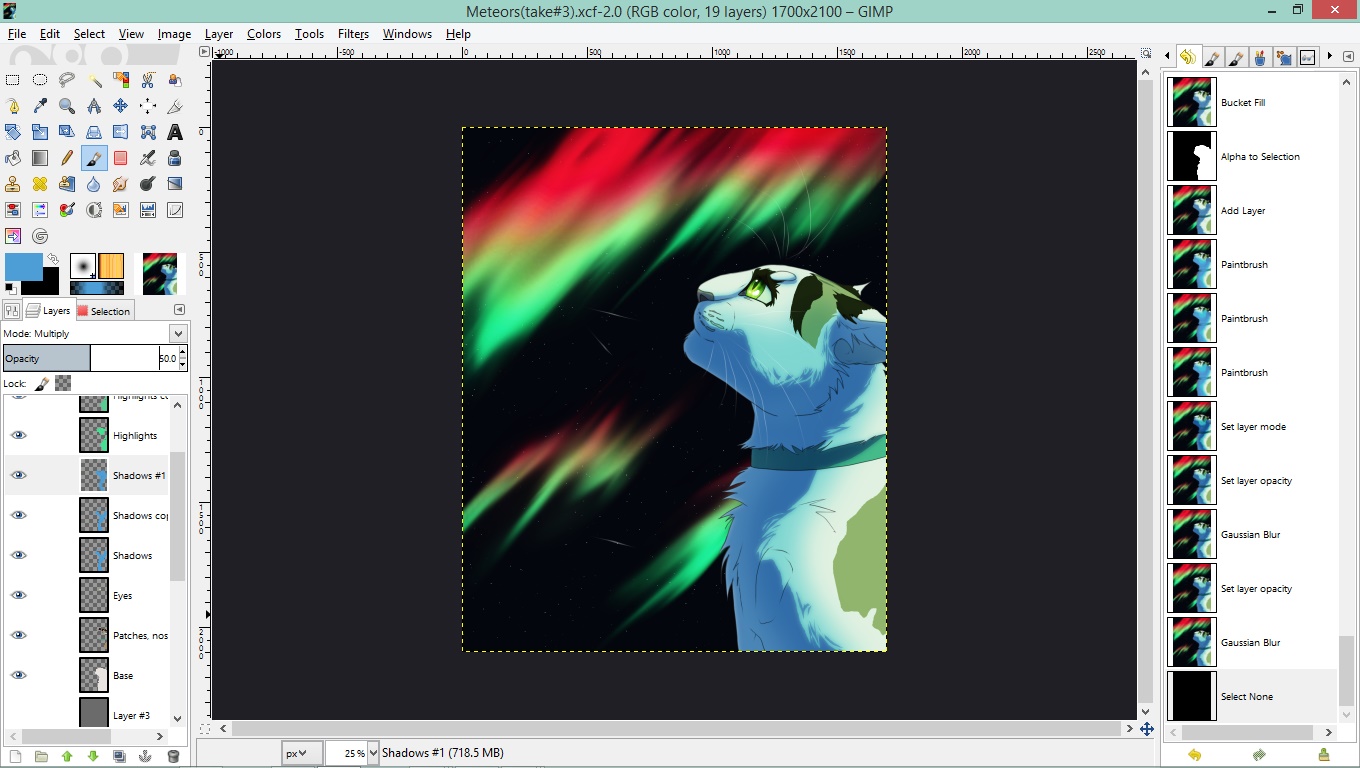Switch to the Layers tab
The width and height of the screenshot is (1360, 768).
click(x=48, y=311)
